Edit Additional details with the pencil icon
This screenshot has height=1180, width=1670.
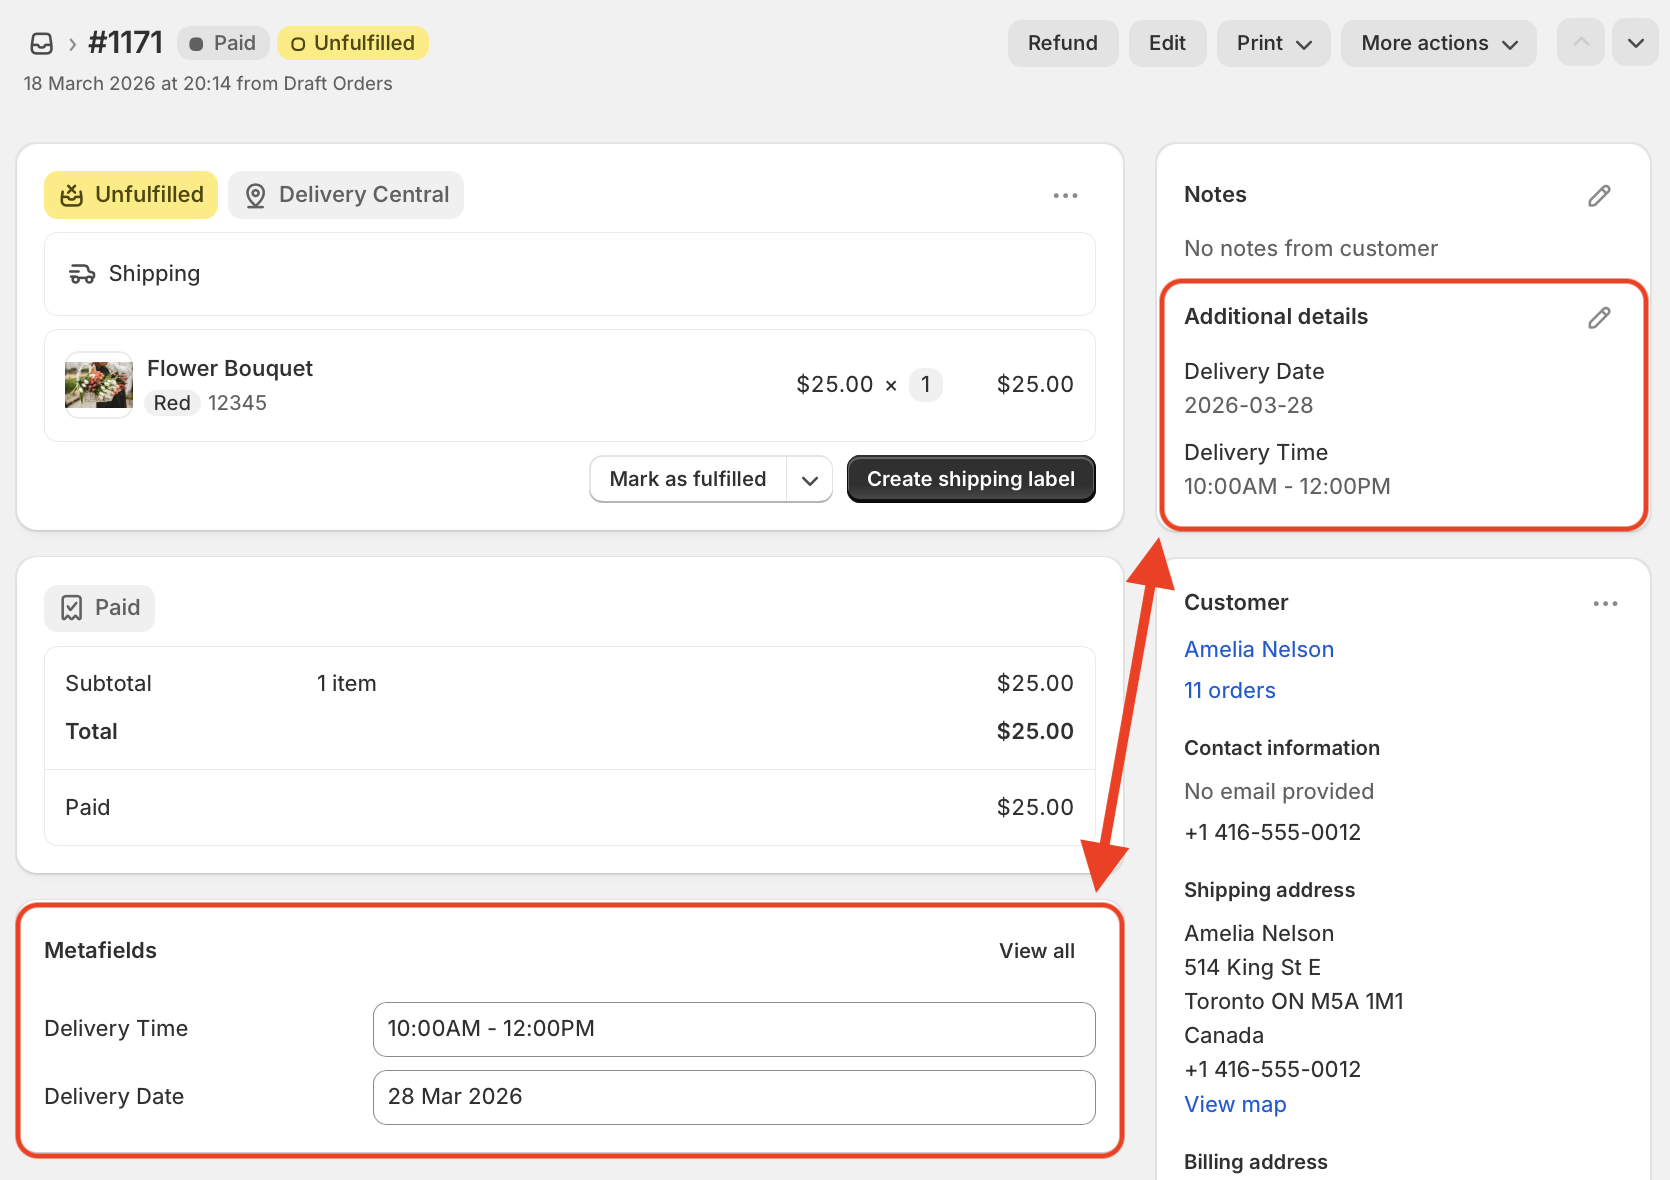(1600, 318)
